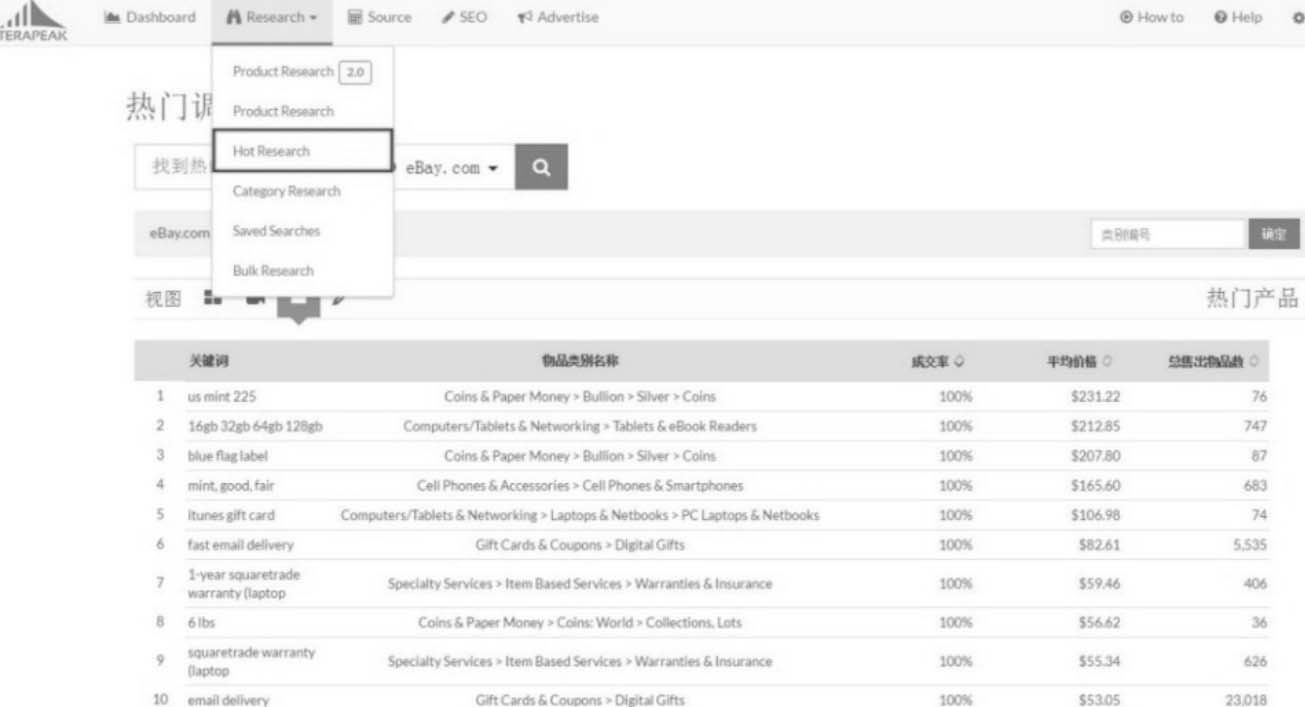Open the How to link
This screenshot has height=707, width=1305.
click(x=1151, y=17)
